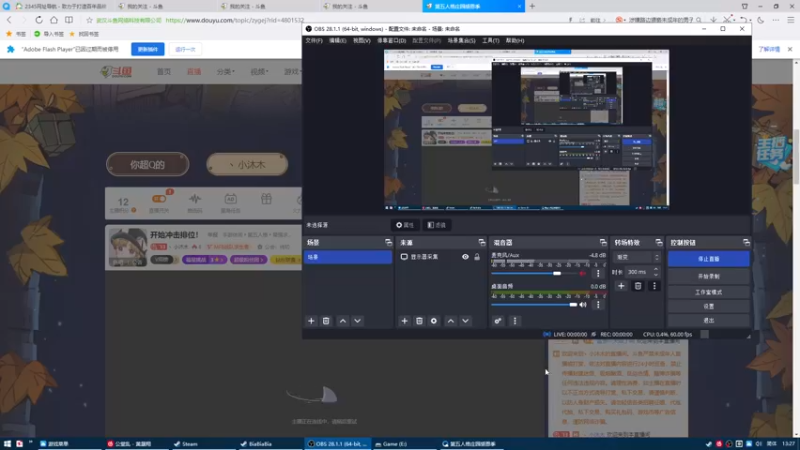Viewport: 800px width, 450px height.
Task: Open the transition type dropdown
Action: [x=637, y=257]
